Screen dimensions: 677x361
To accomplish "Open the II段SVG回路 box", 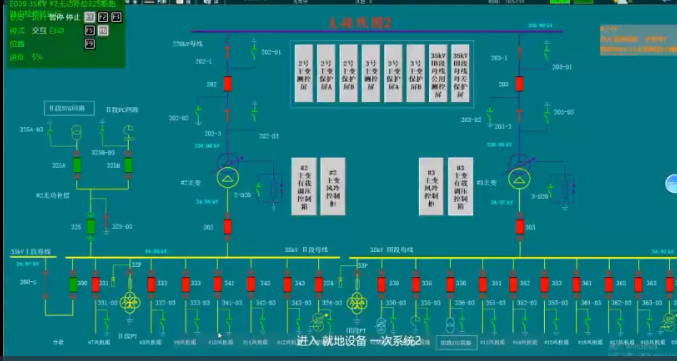I will (69, 108).
